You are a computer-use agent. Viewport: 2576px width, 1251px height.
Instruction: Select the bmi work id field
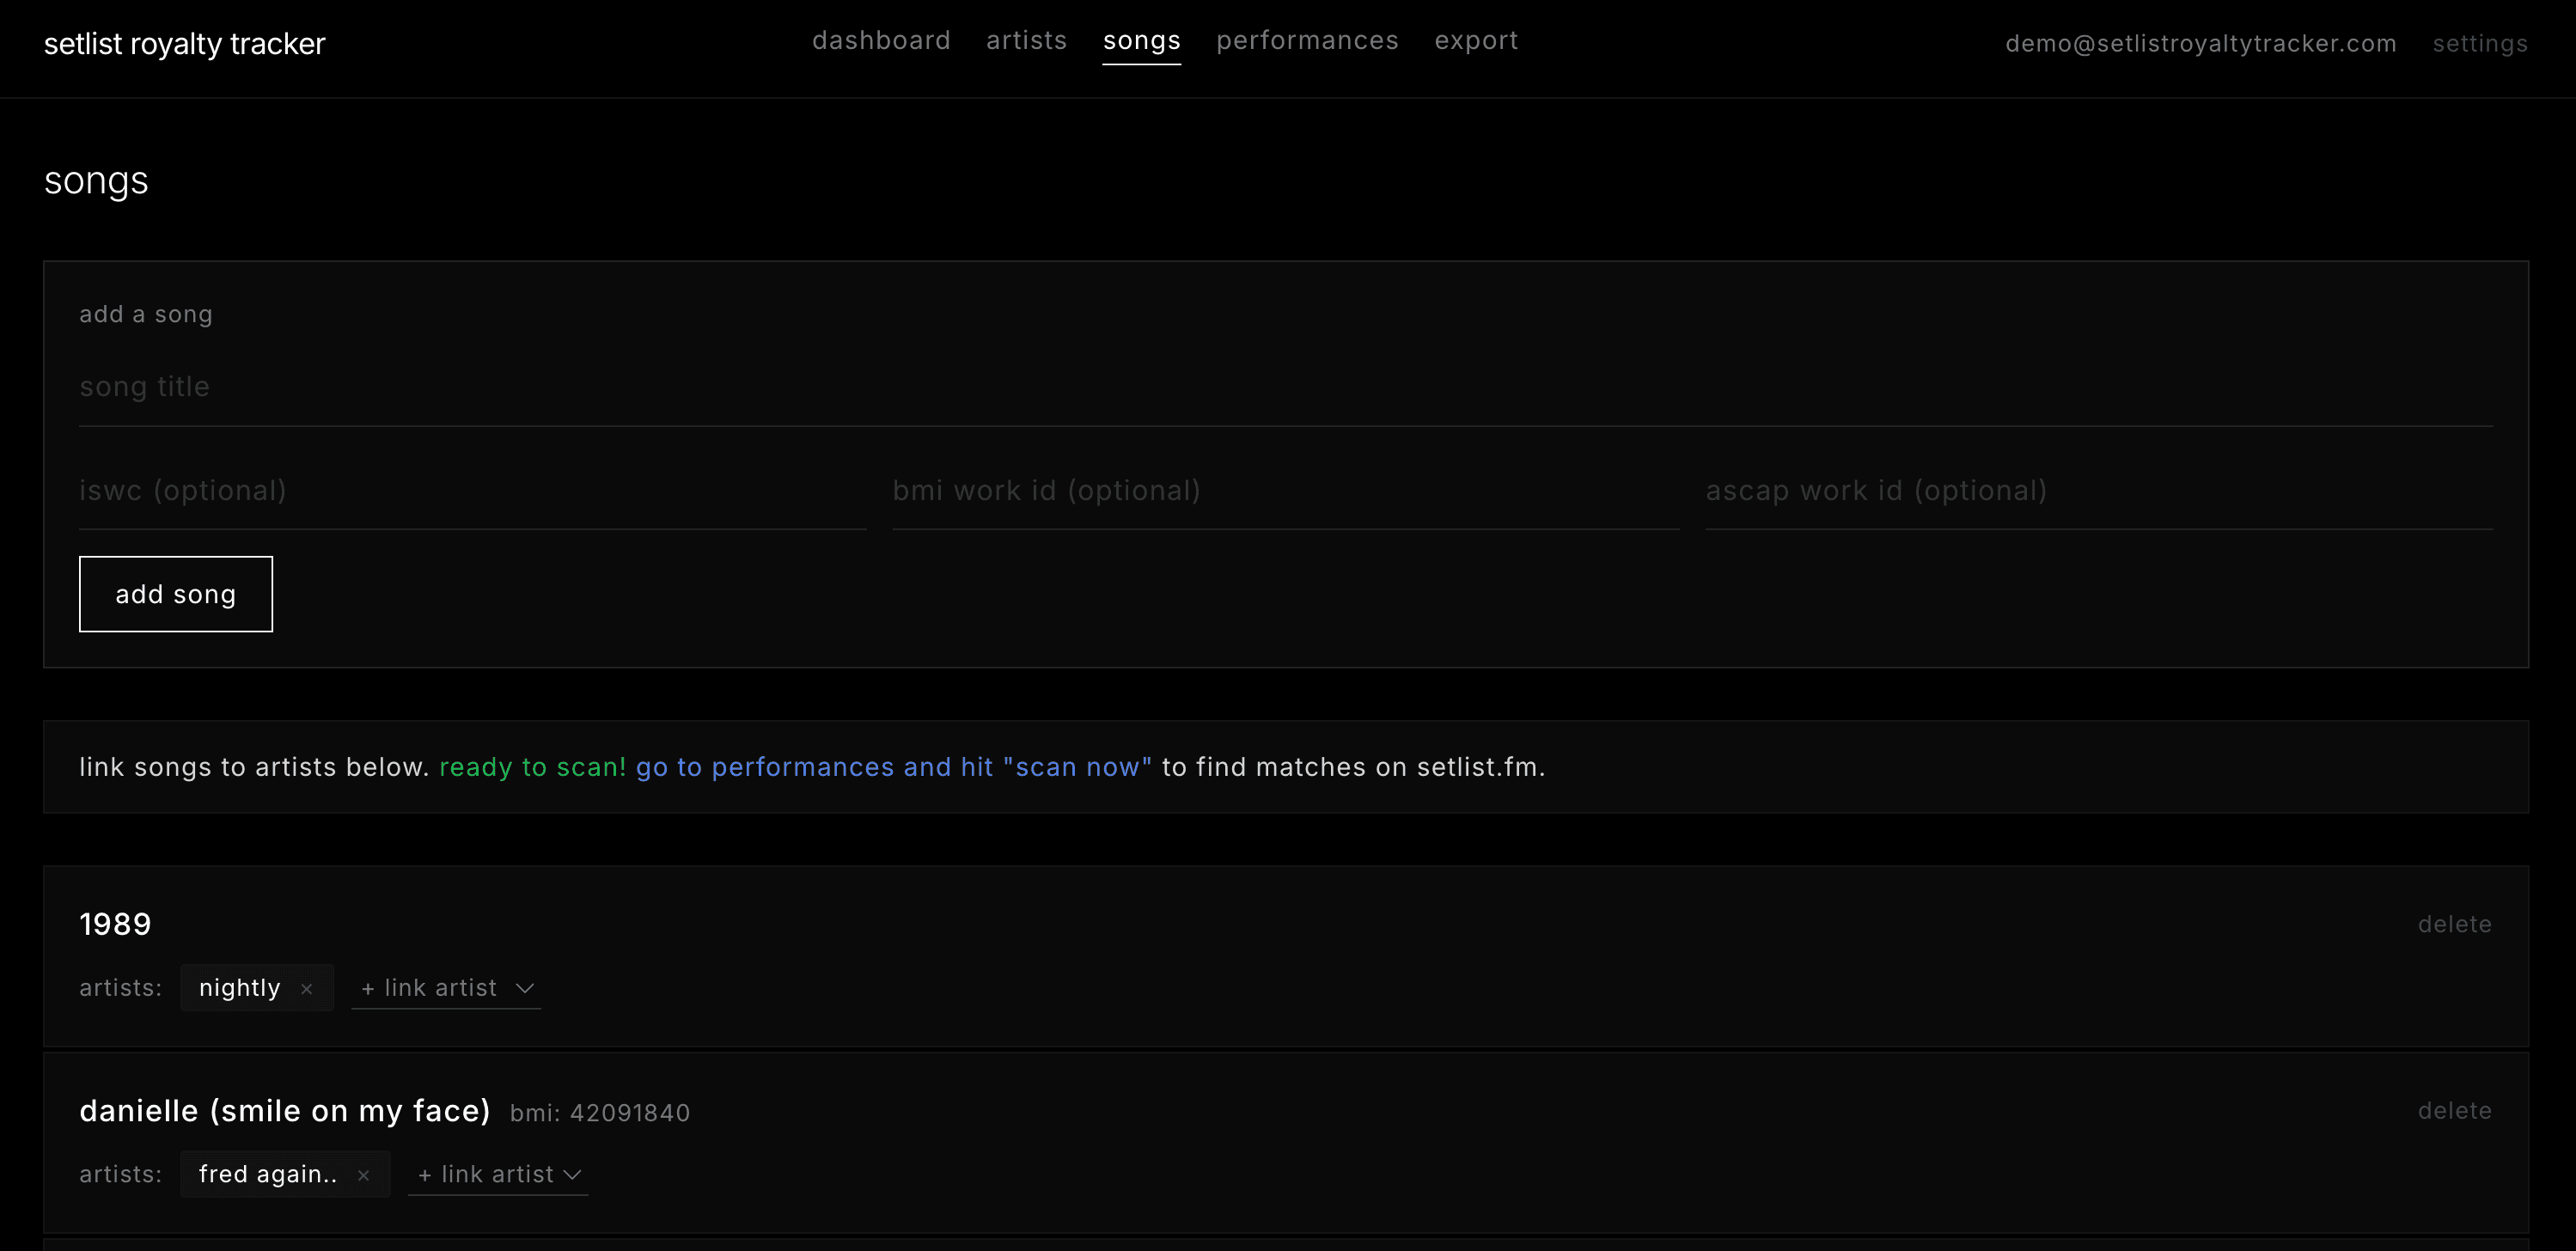click(1200, 490)
